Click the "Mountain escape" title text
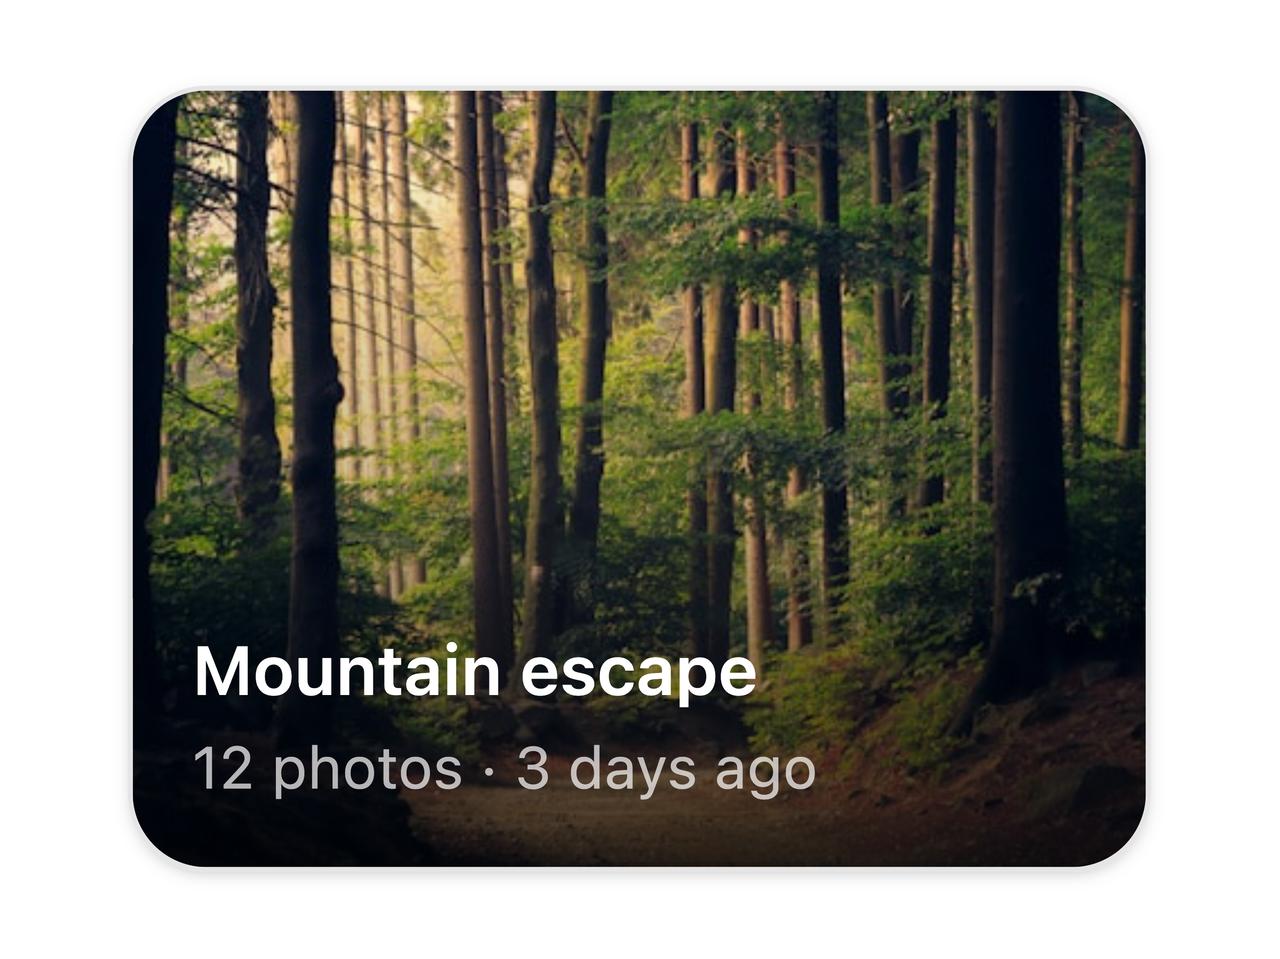This screenshot has height=959, width=1280. tap(475, 672)
